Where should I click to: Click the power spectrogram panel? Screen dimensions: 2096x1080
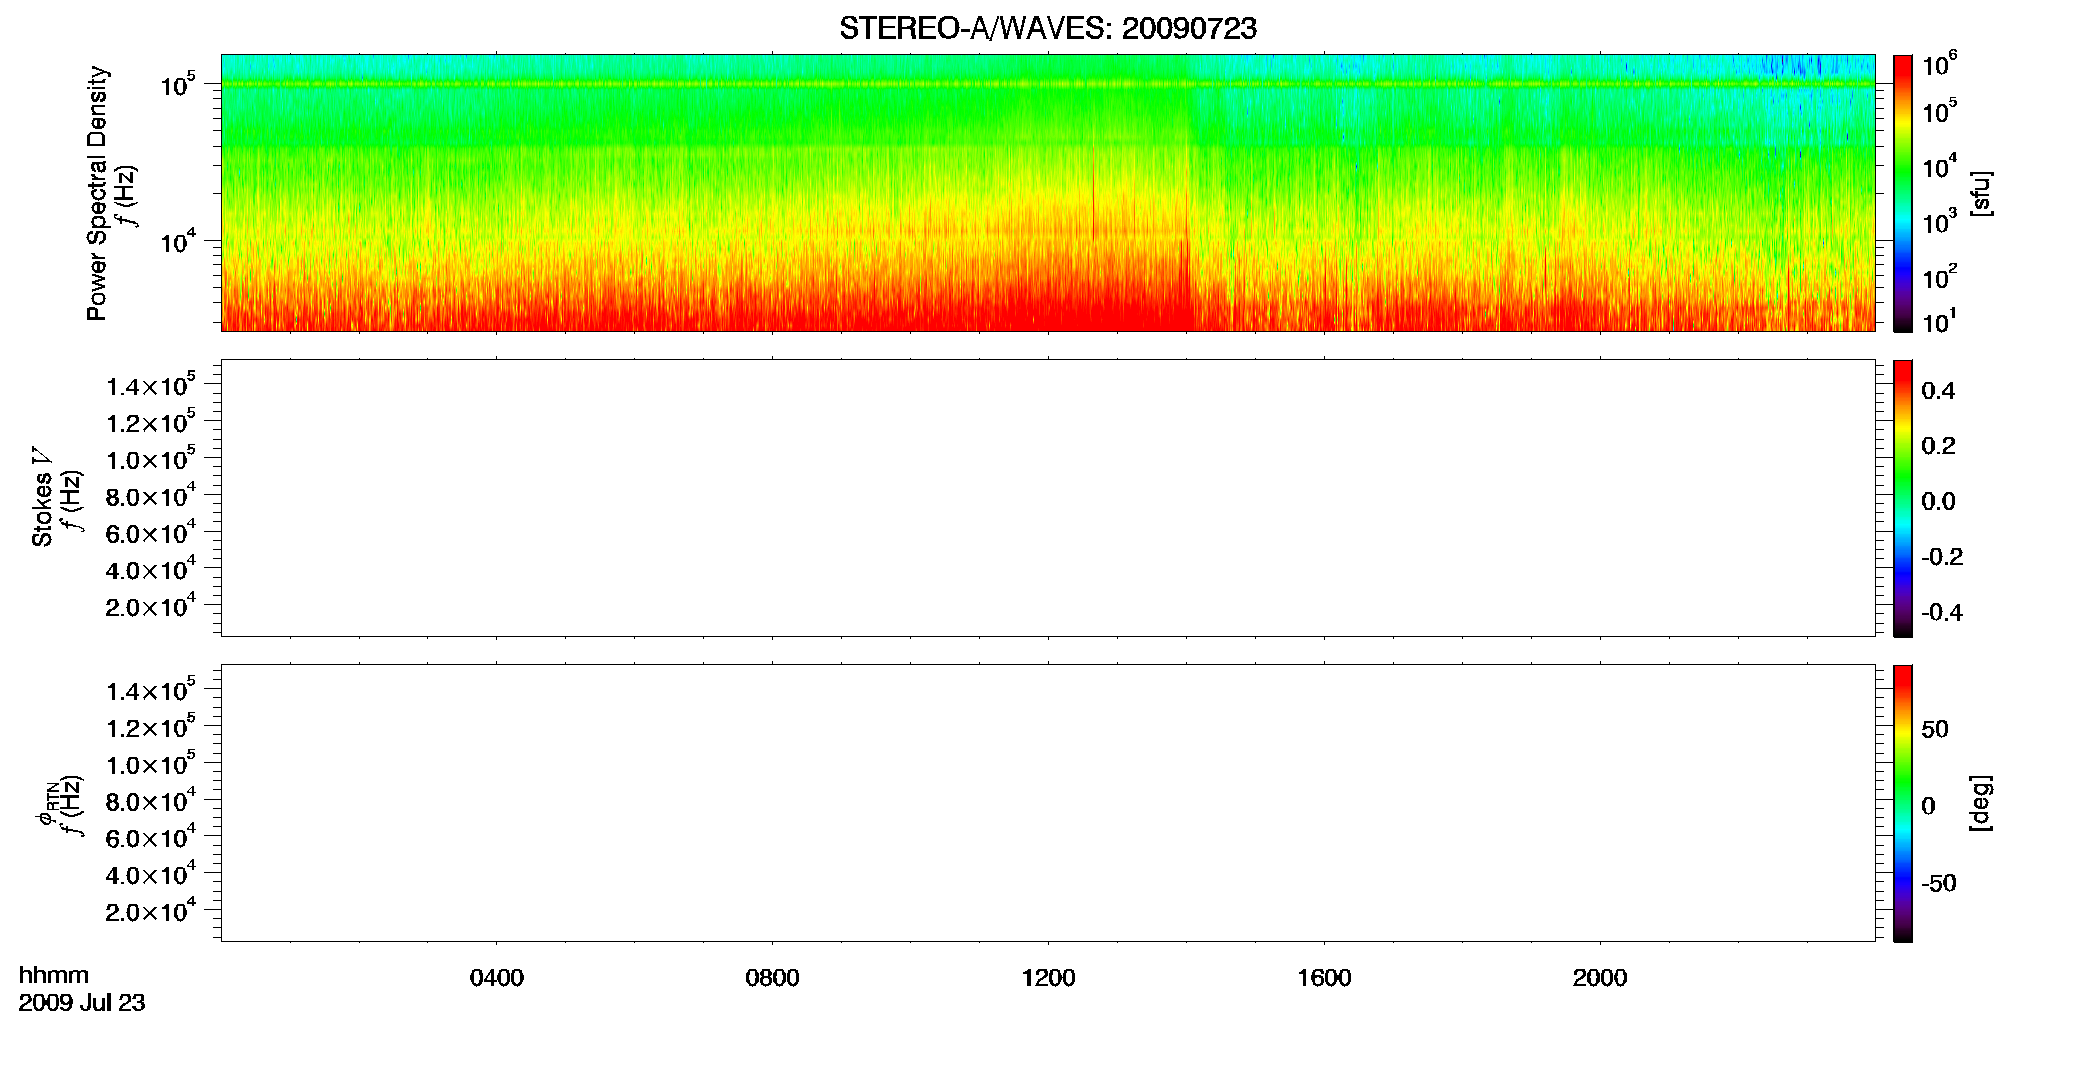pyautogui.click(x=1048, y=193)
